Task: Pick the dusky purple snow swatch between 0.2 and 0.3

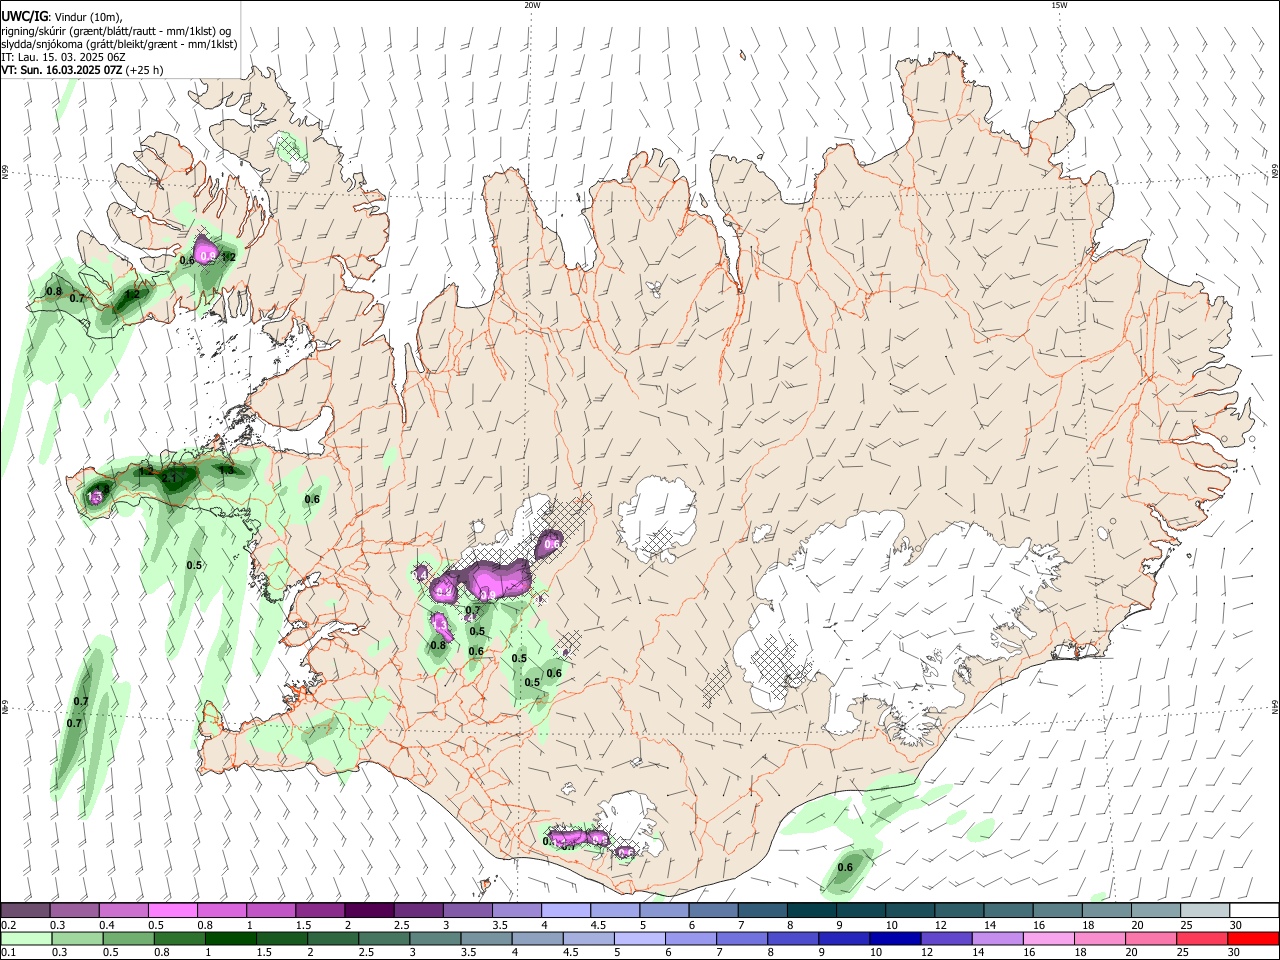Action: click(25, 910)
